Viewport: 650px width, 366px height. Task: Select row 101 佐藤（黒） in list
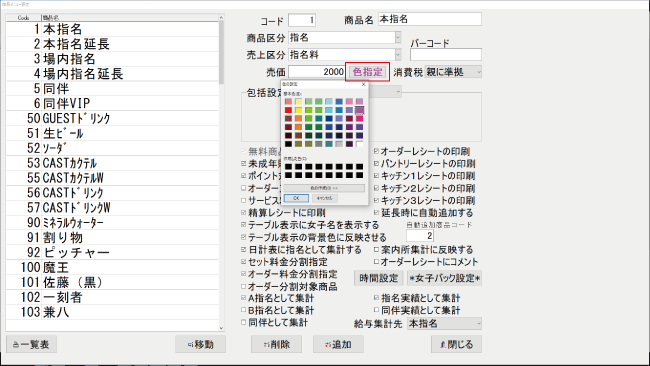(x=112, y=282)
